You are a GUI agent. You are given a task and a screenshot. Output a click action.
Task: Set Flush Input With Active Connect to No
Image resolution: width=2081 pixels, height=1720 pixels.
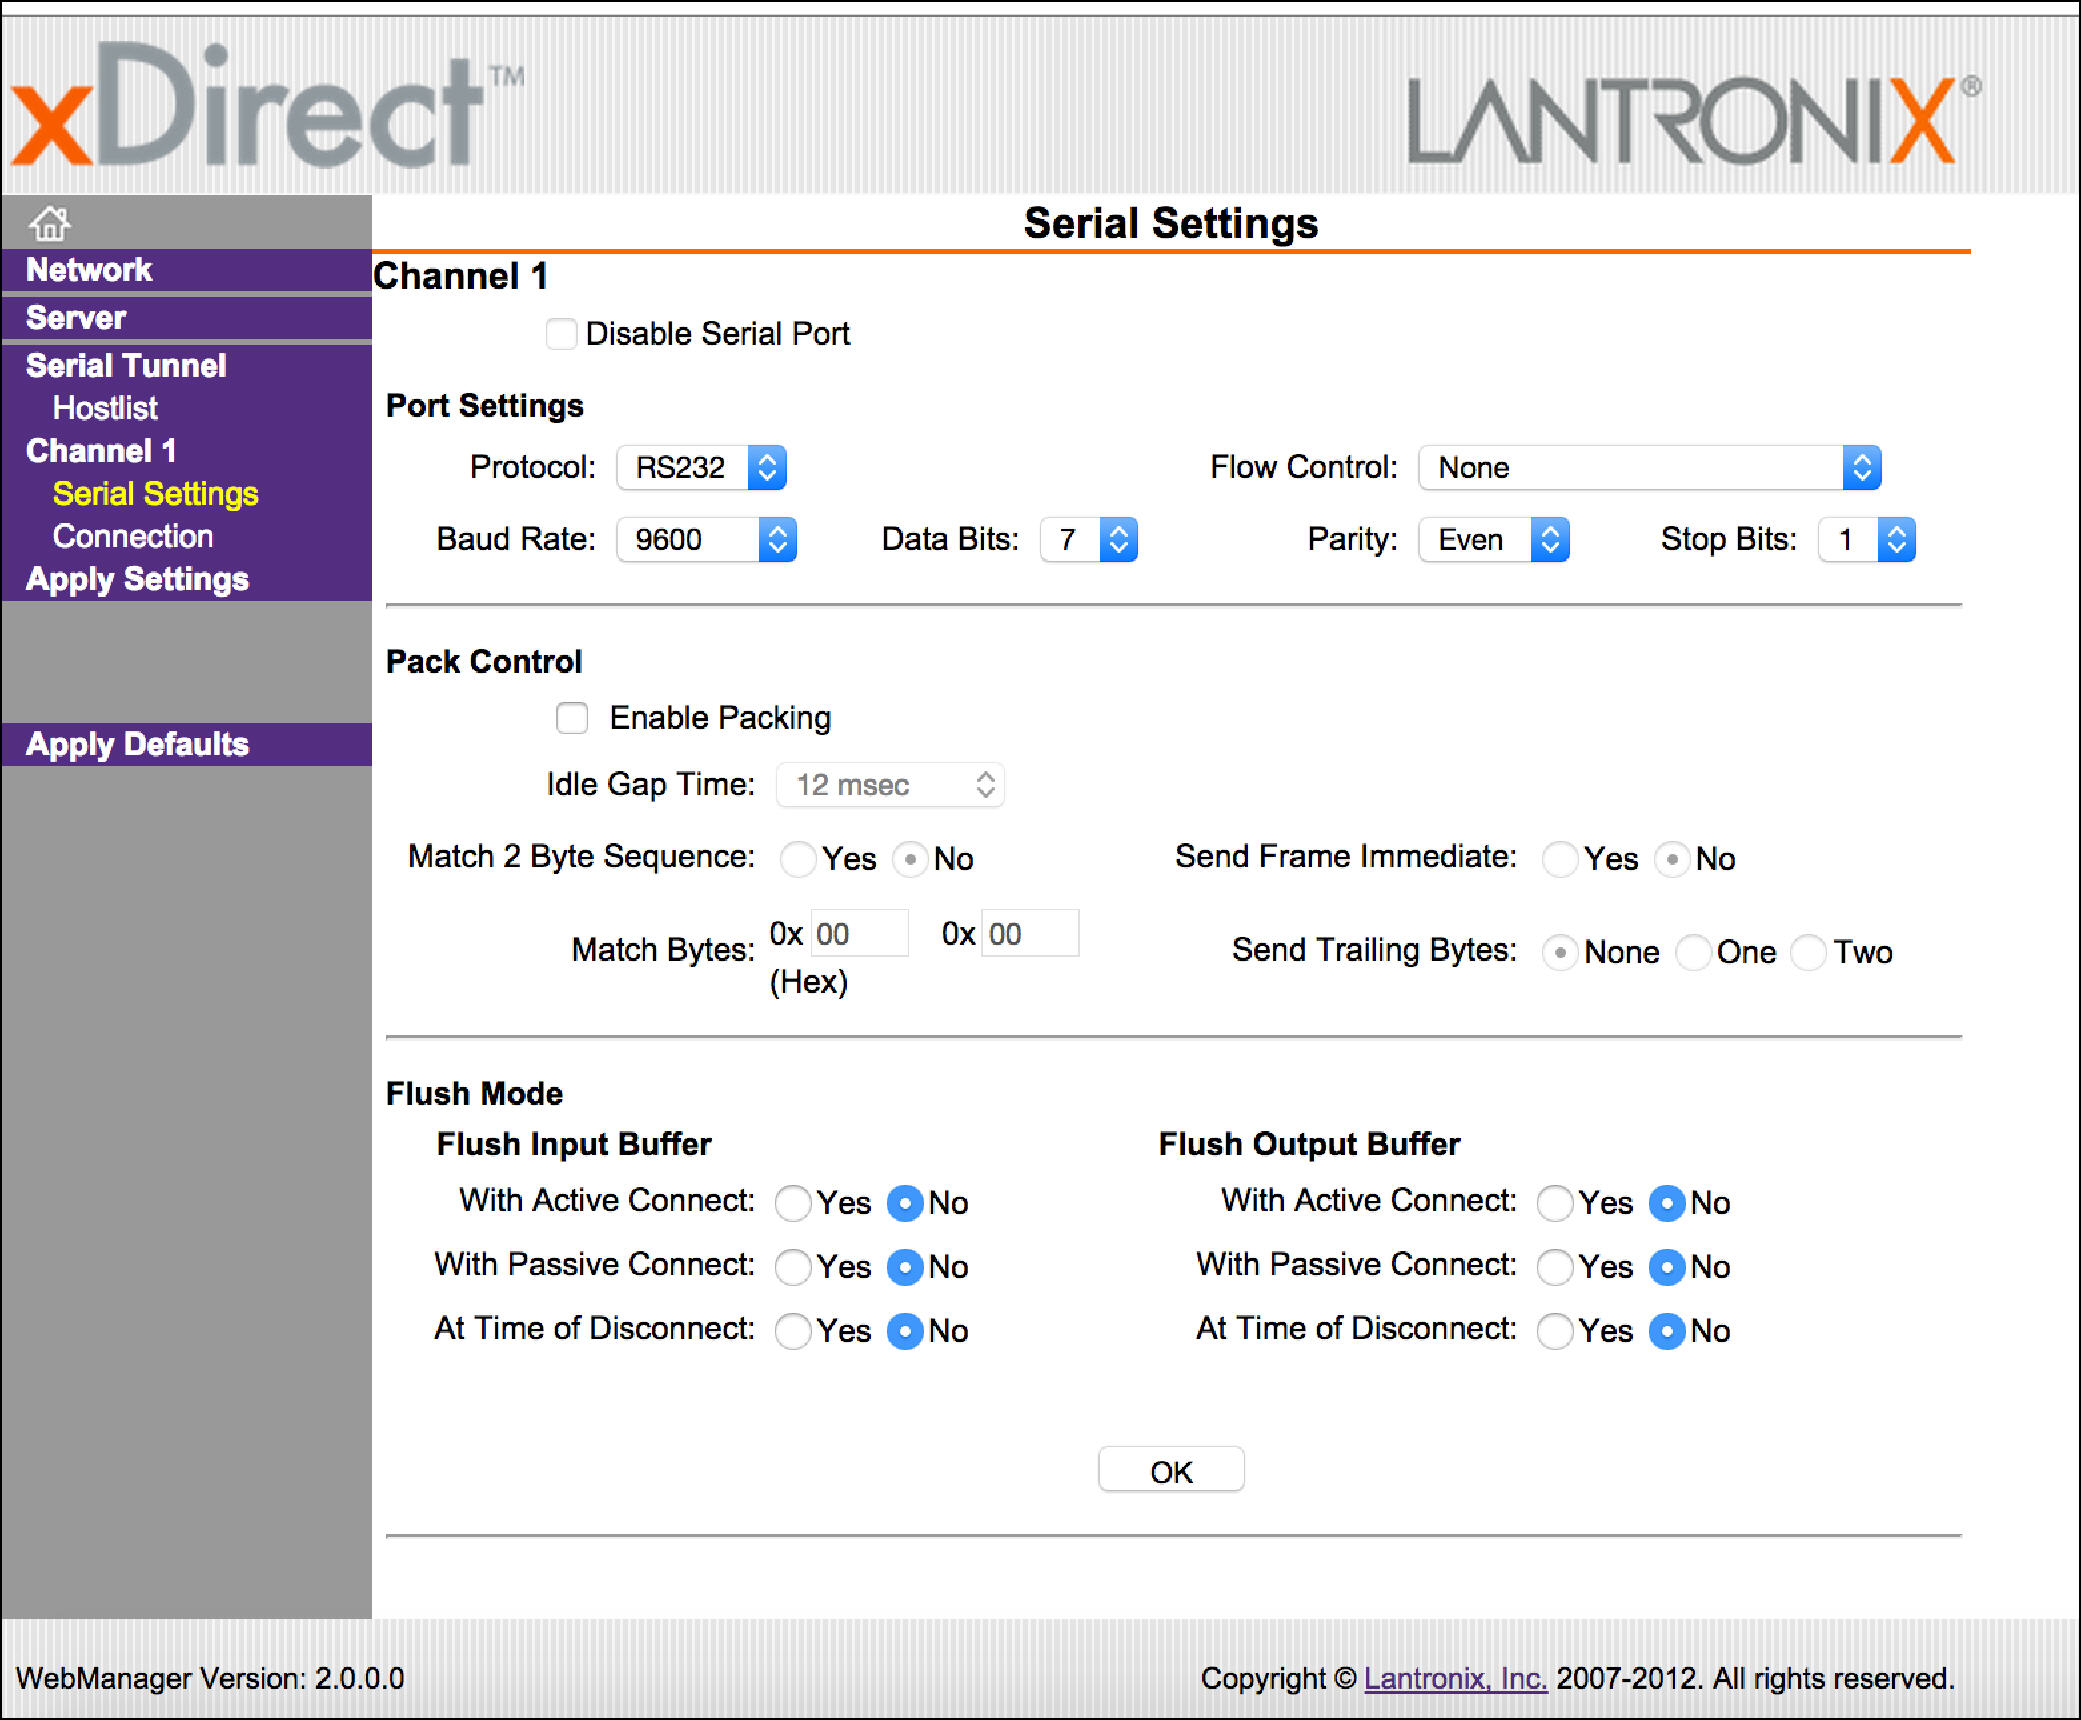[x=905, y=1203]
